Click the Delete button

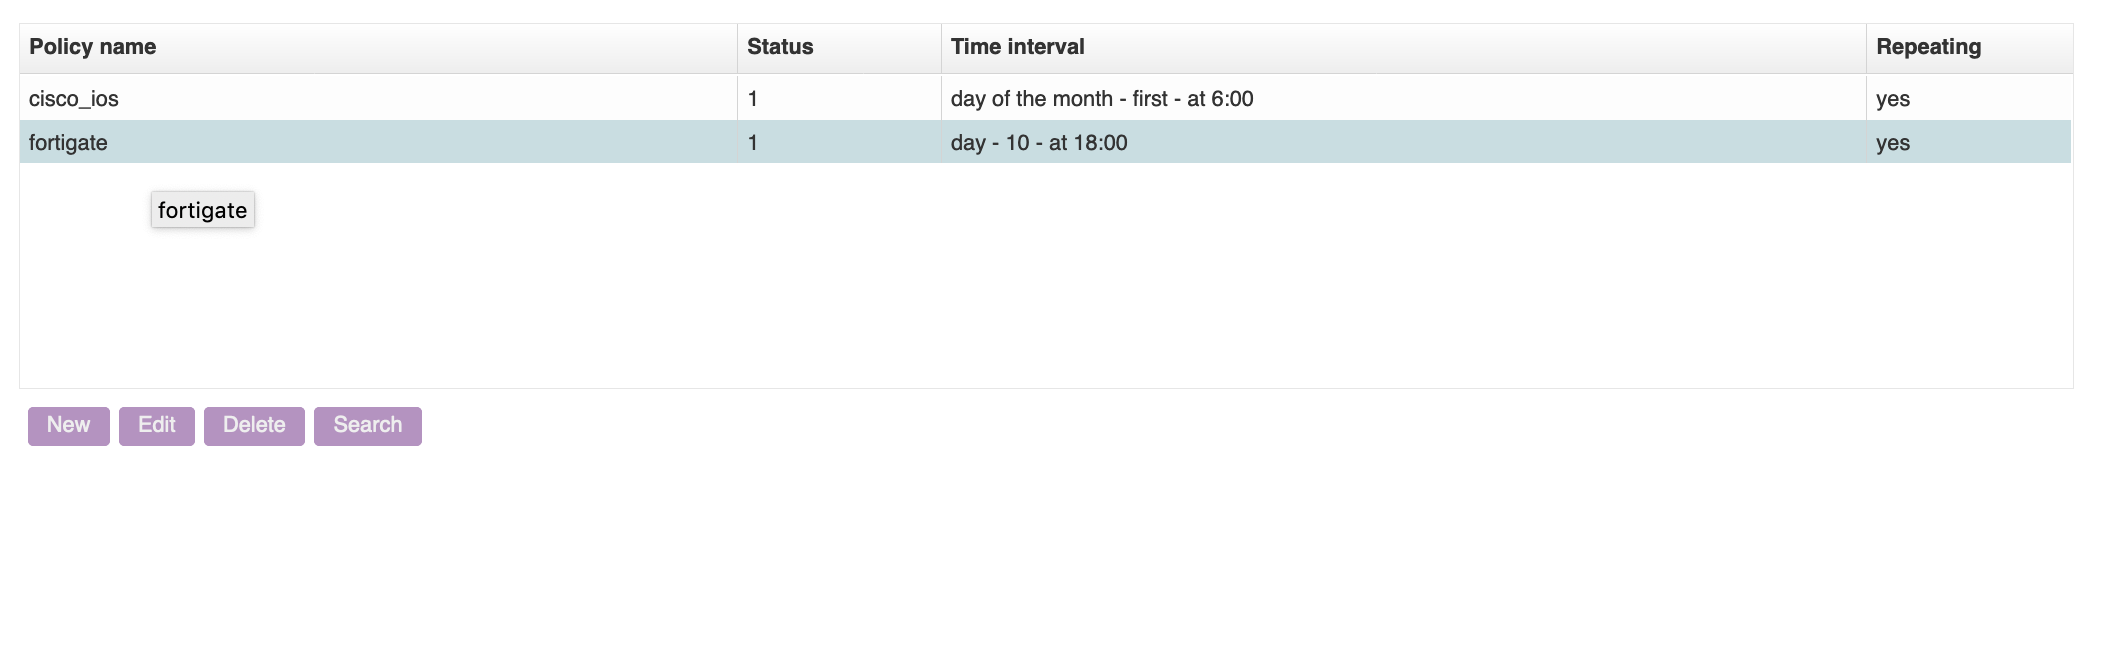(x=253, y=425)
